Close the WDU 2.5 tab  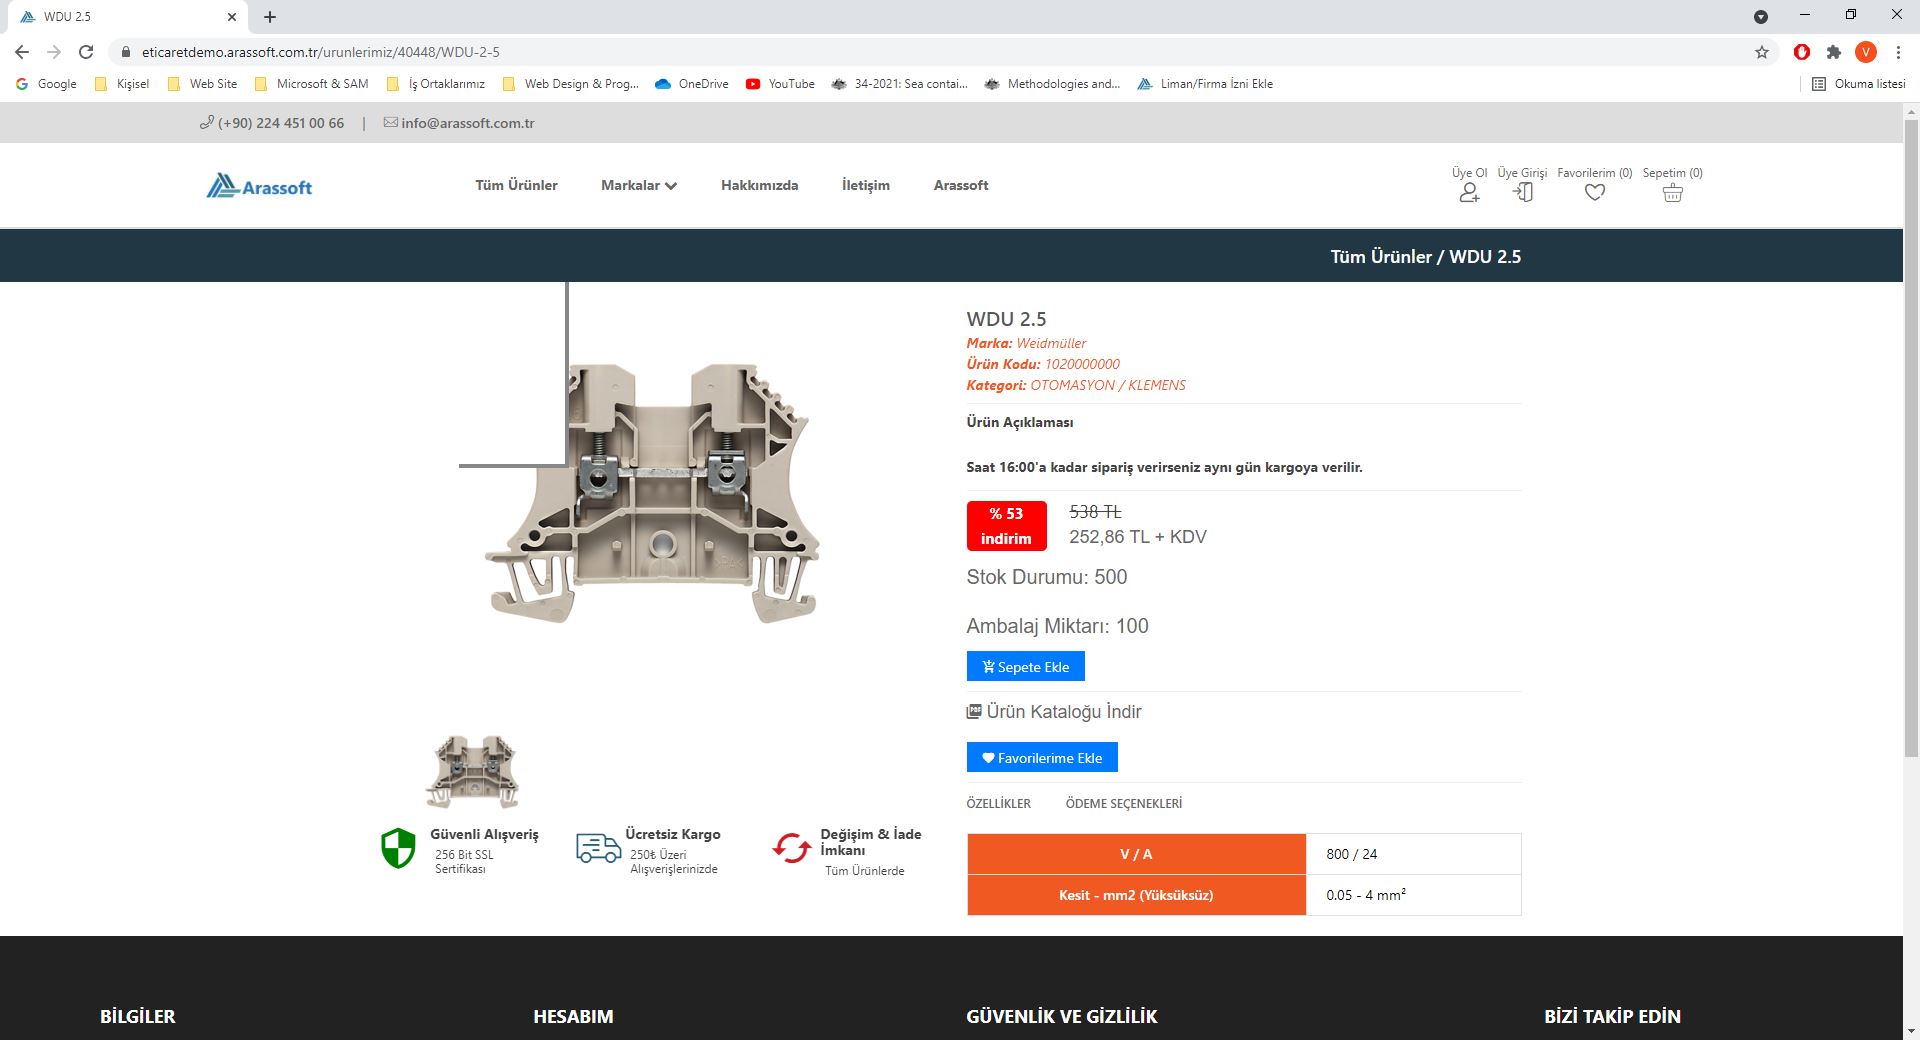232,17
